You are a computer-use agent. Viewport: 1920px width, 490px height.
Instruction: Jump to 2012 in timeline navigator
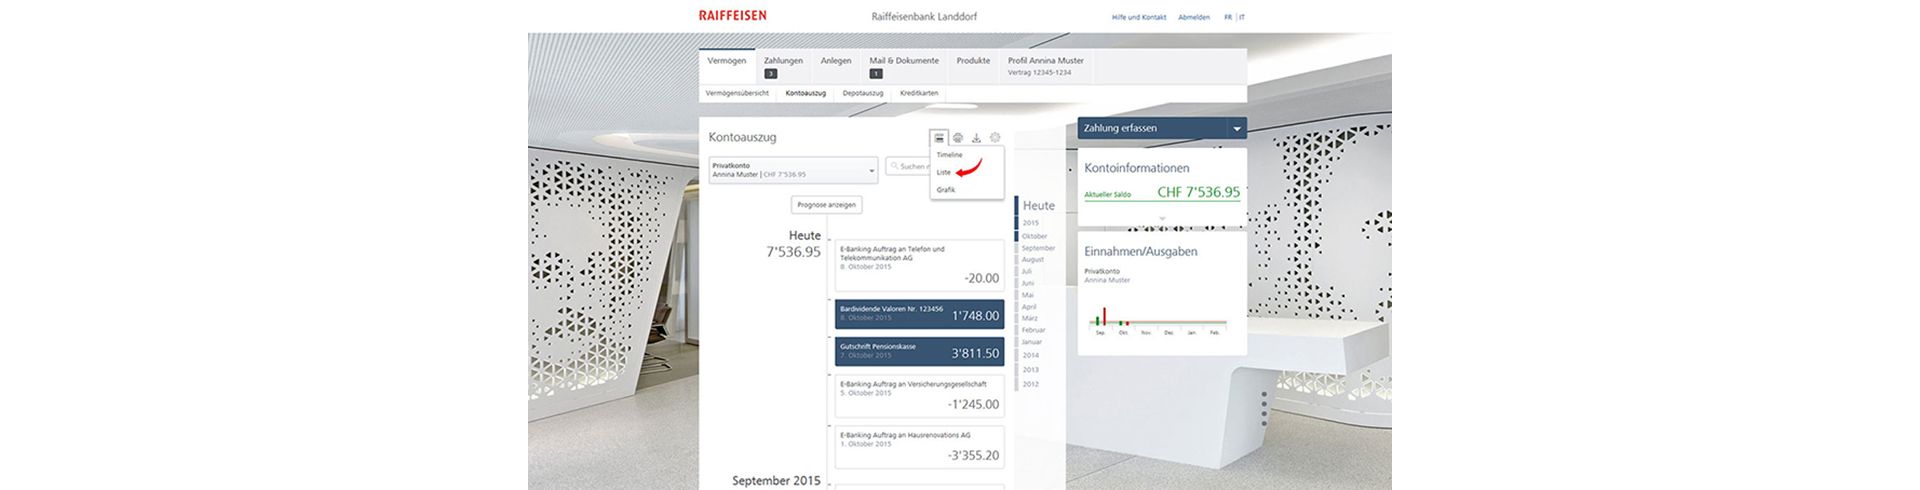click(1030, 384)
